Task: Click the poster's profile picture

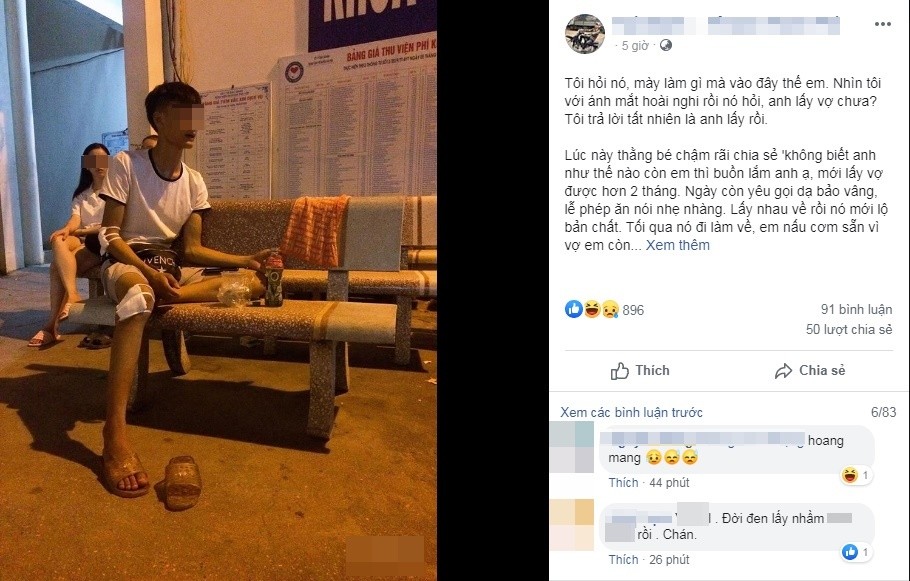Action: point(585,34)
